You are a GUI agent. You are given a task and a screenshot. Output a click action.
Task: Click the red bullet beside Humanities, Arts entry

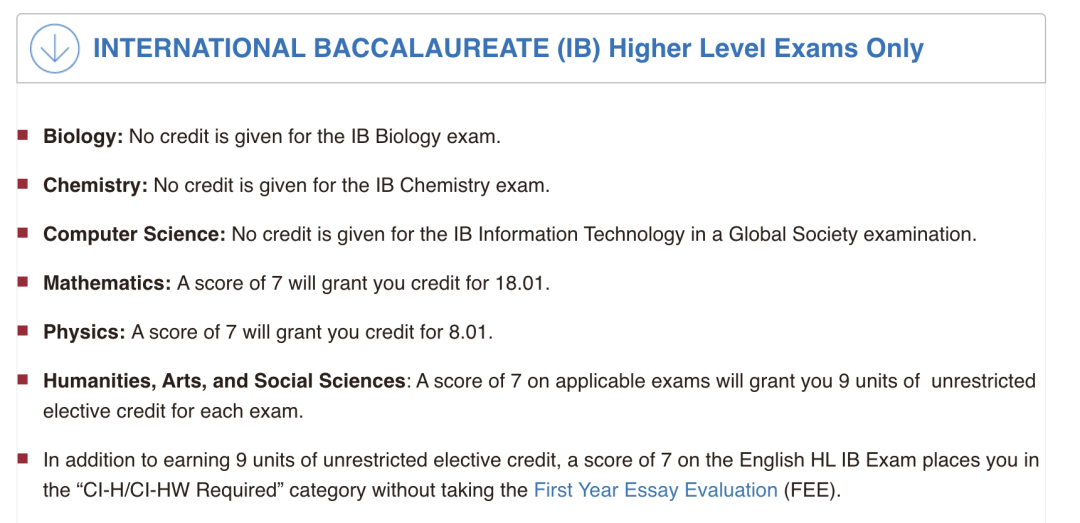(x=23, y=380)
